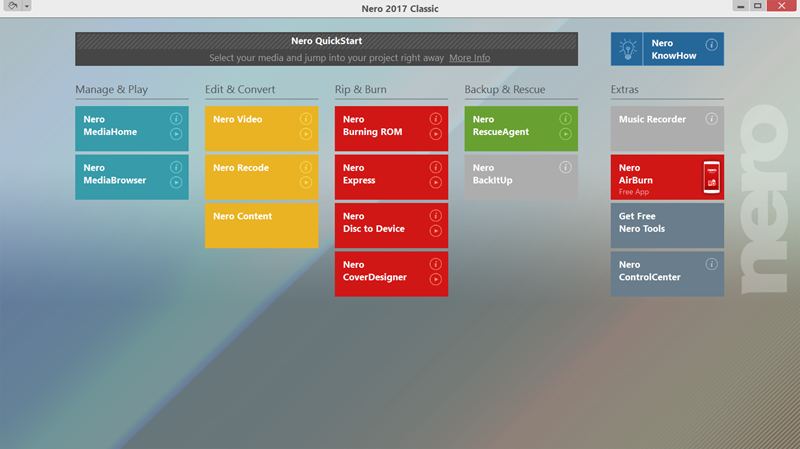Click info icon on Nero BackItUp tile
The width and height of the screenshot is (800, 449).
[565, 167]
